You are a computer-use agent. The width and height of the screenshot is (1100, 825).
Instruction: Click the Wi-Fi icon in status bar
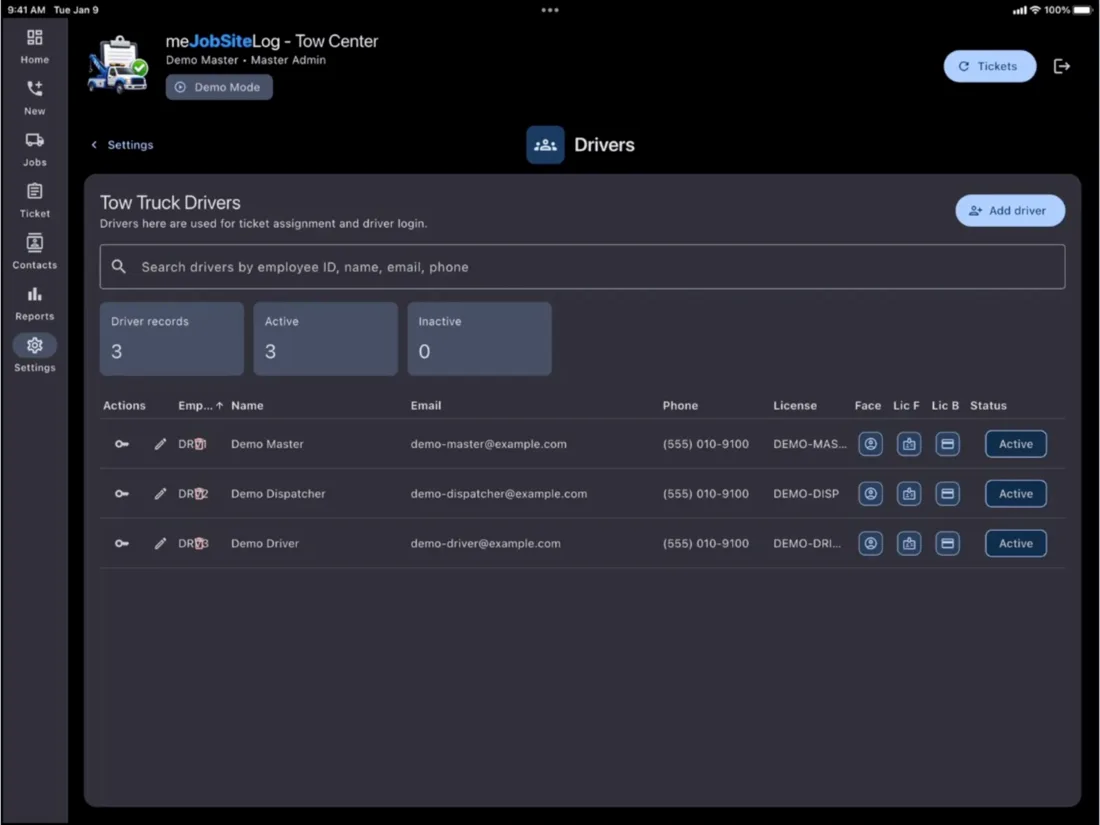(1035, 10)
